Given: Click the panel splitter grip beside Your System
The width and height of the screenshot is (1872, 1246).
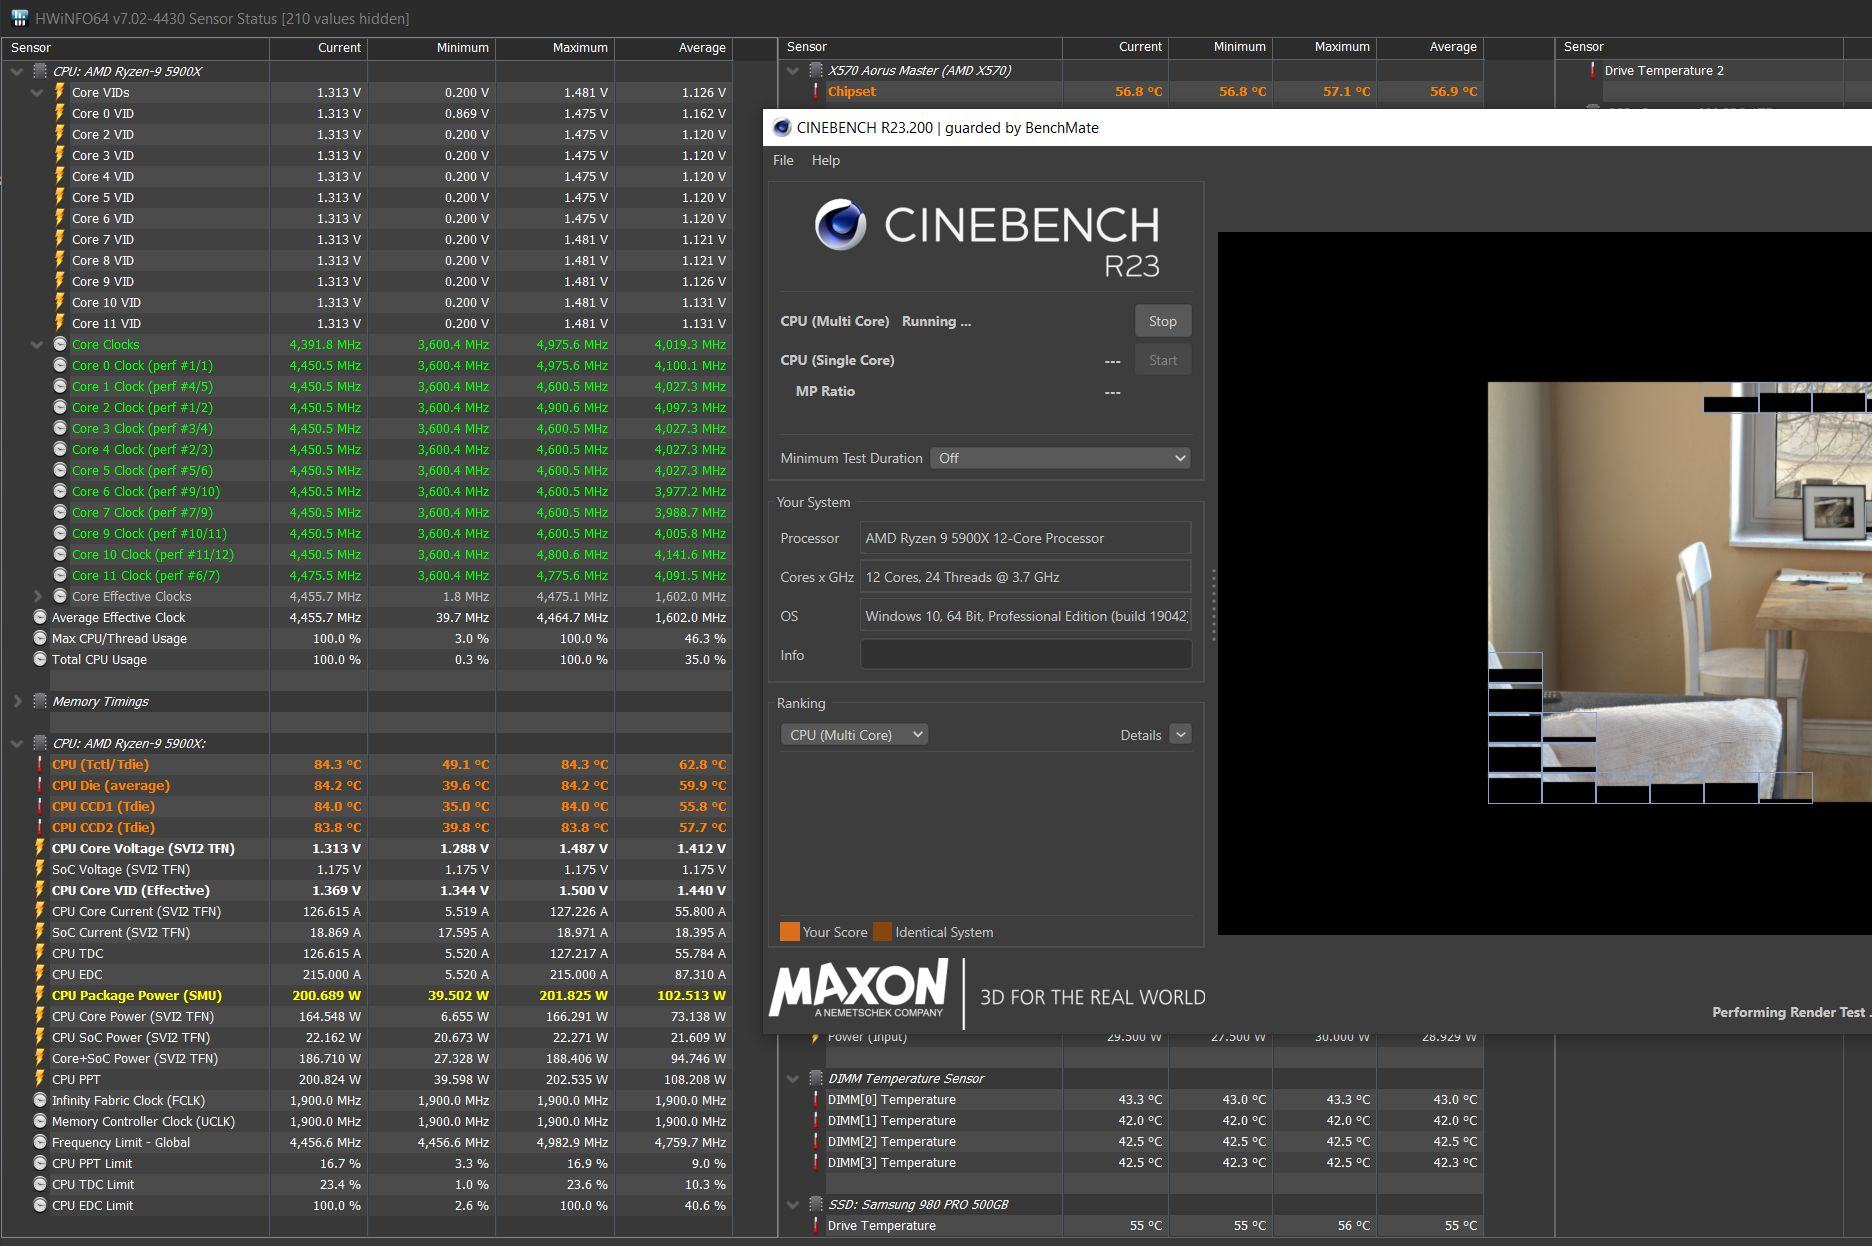Looking at the screenshot, I should click(1213, 605).
